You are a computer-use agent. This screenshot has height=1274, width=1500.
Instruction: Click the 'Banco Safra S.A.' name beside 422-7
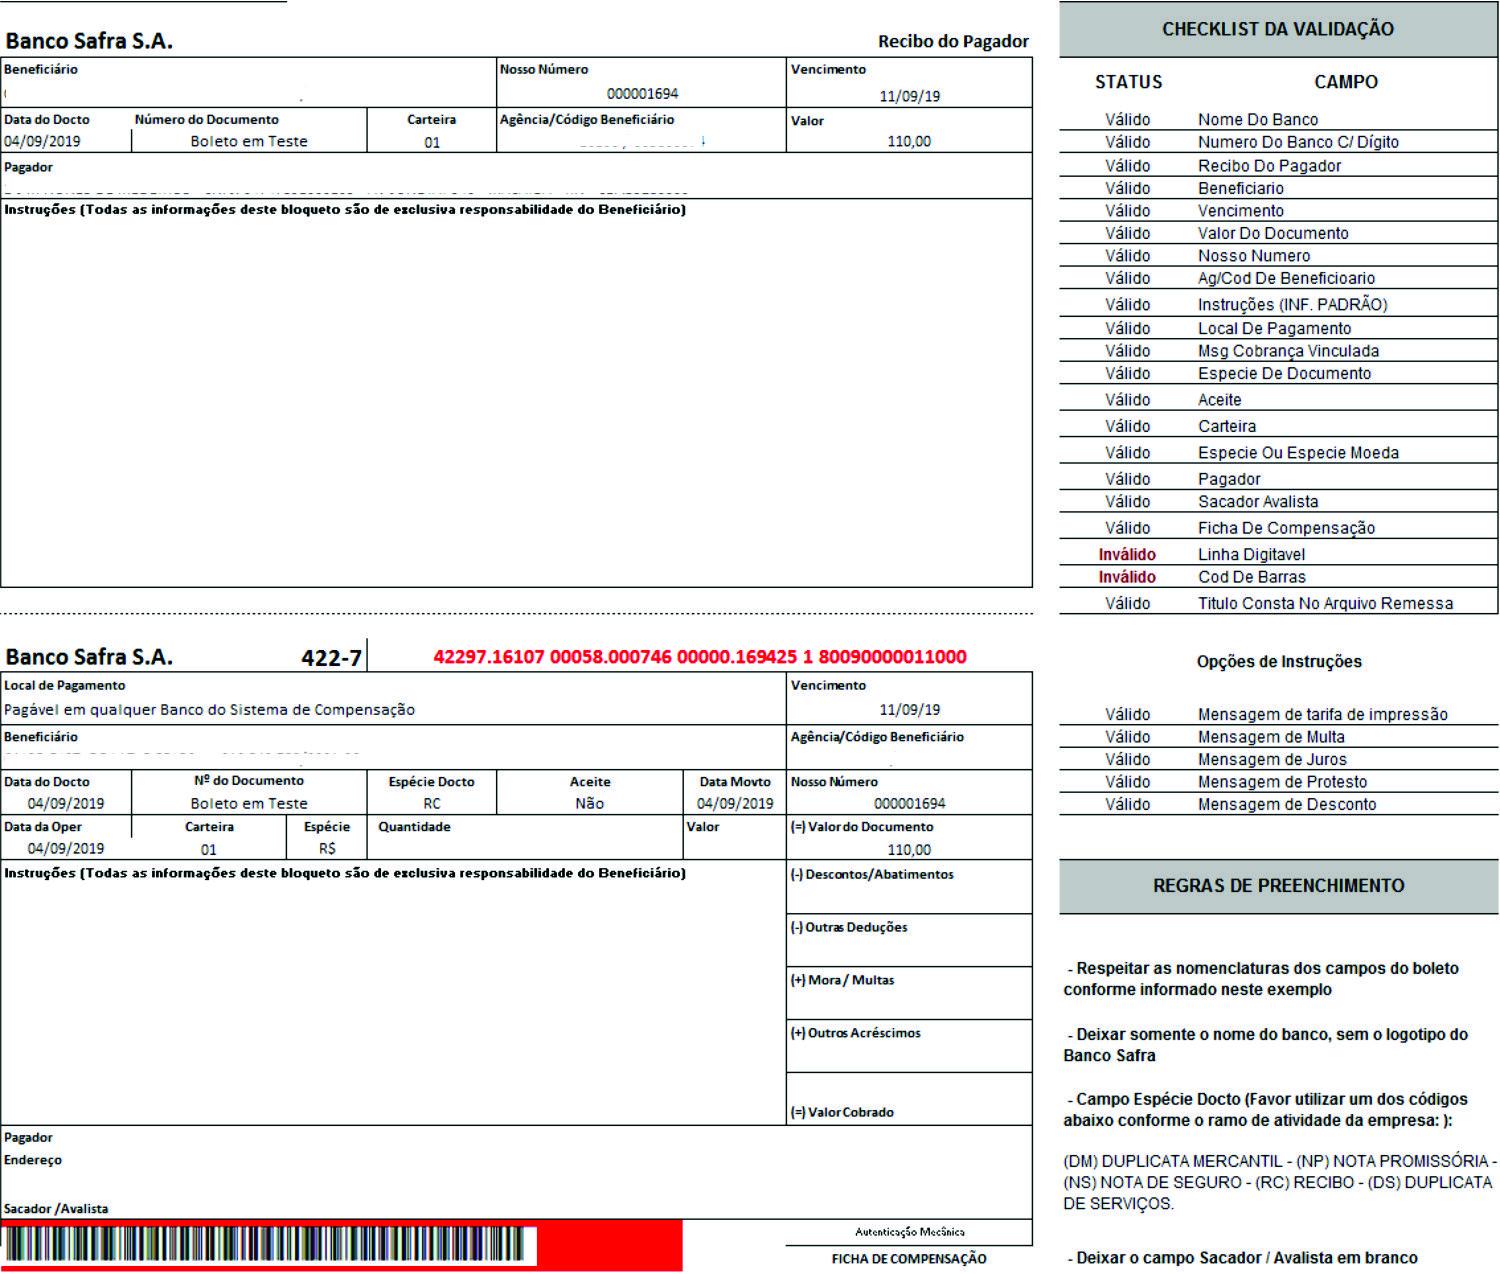(x=89, y=657)
